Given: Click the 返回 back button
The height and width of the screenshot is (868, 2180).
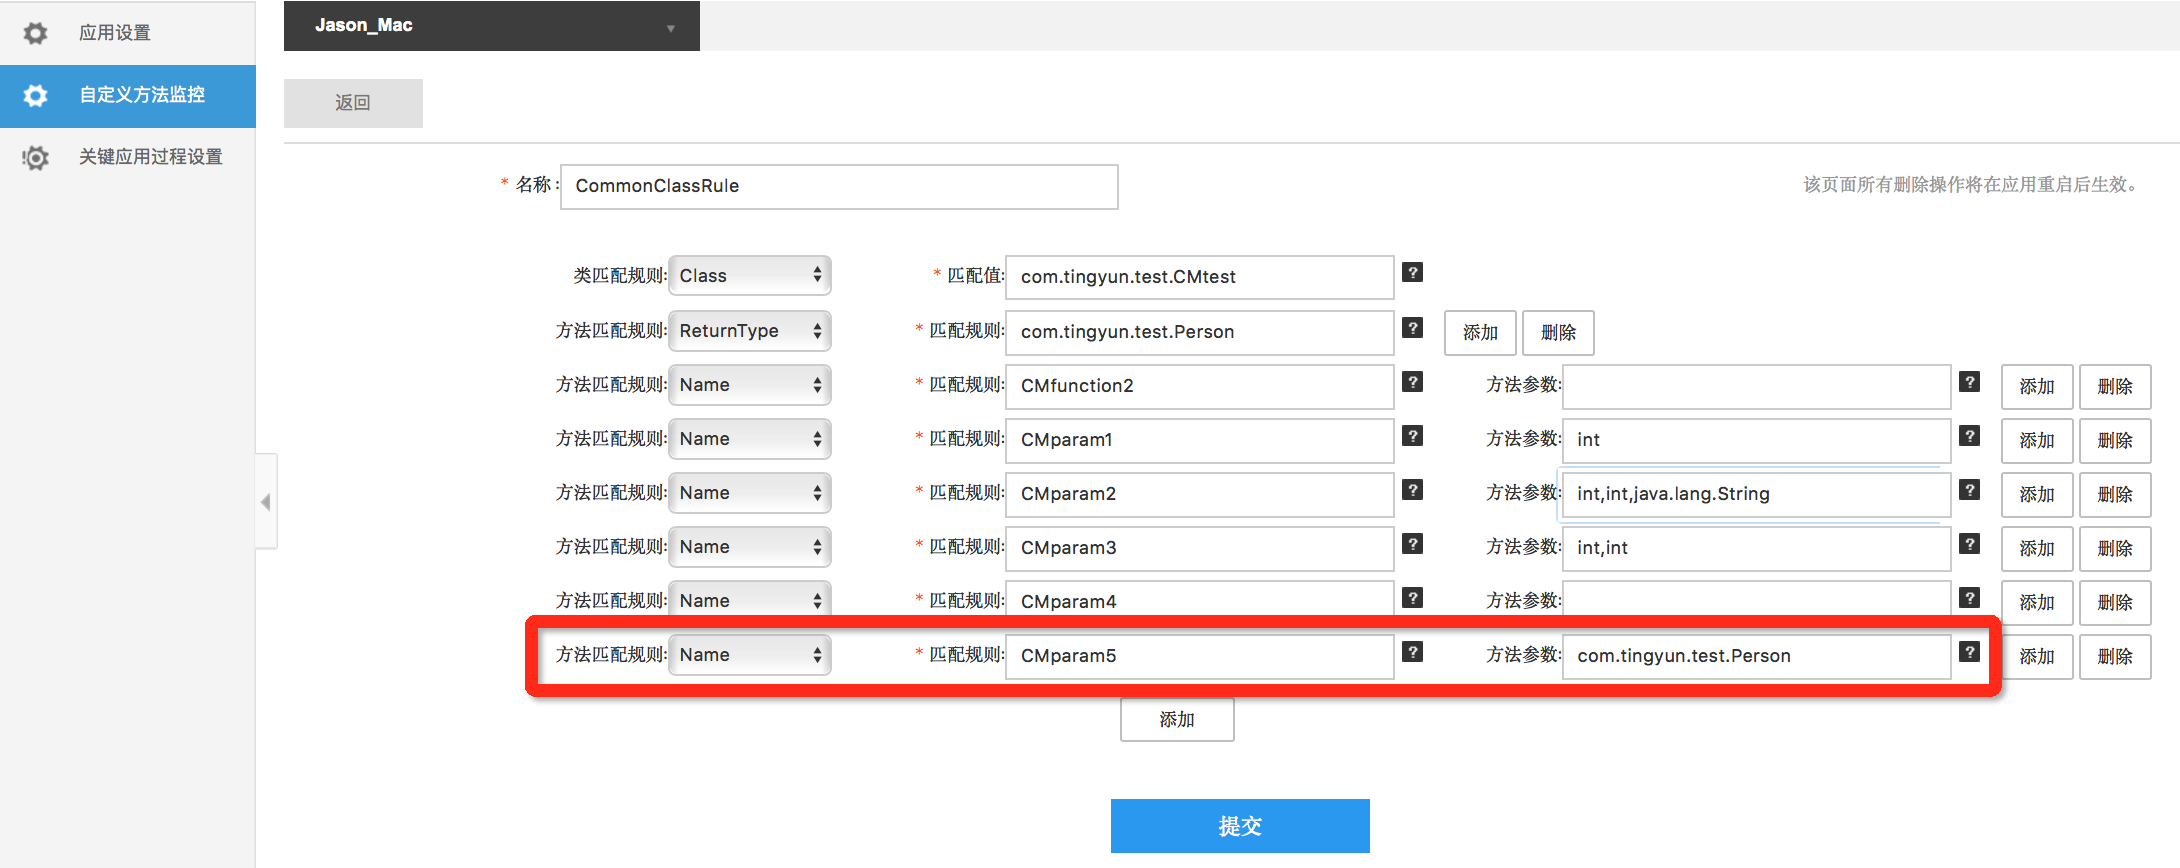Looking at the screenshot, I should point(353,103).
